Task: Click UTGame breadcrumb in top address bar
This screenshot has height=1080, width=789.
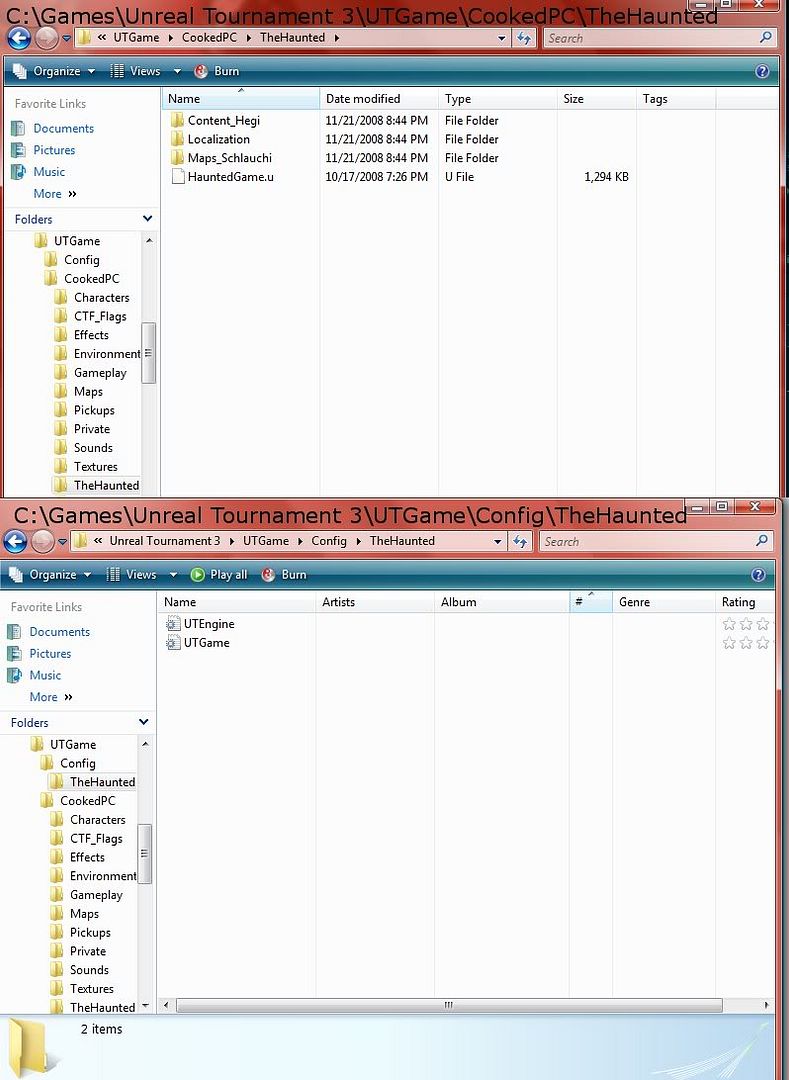Action: pyautogui.click(x=136, y=38)
